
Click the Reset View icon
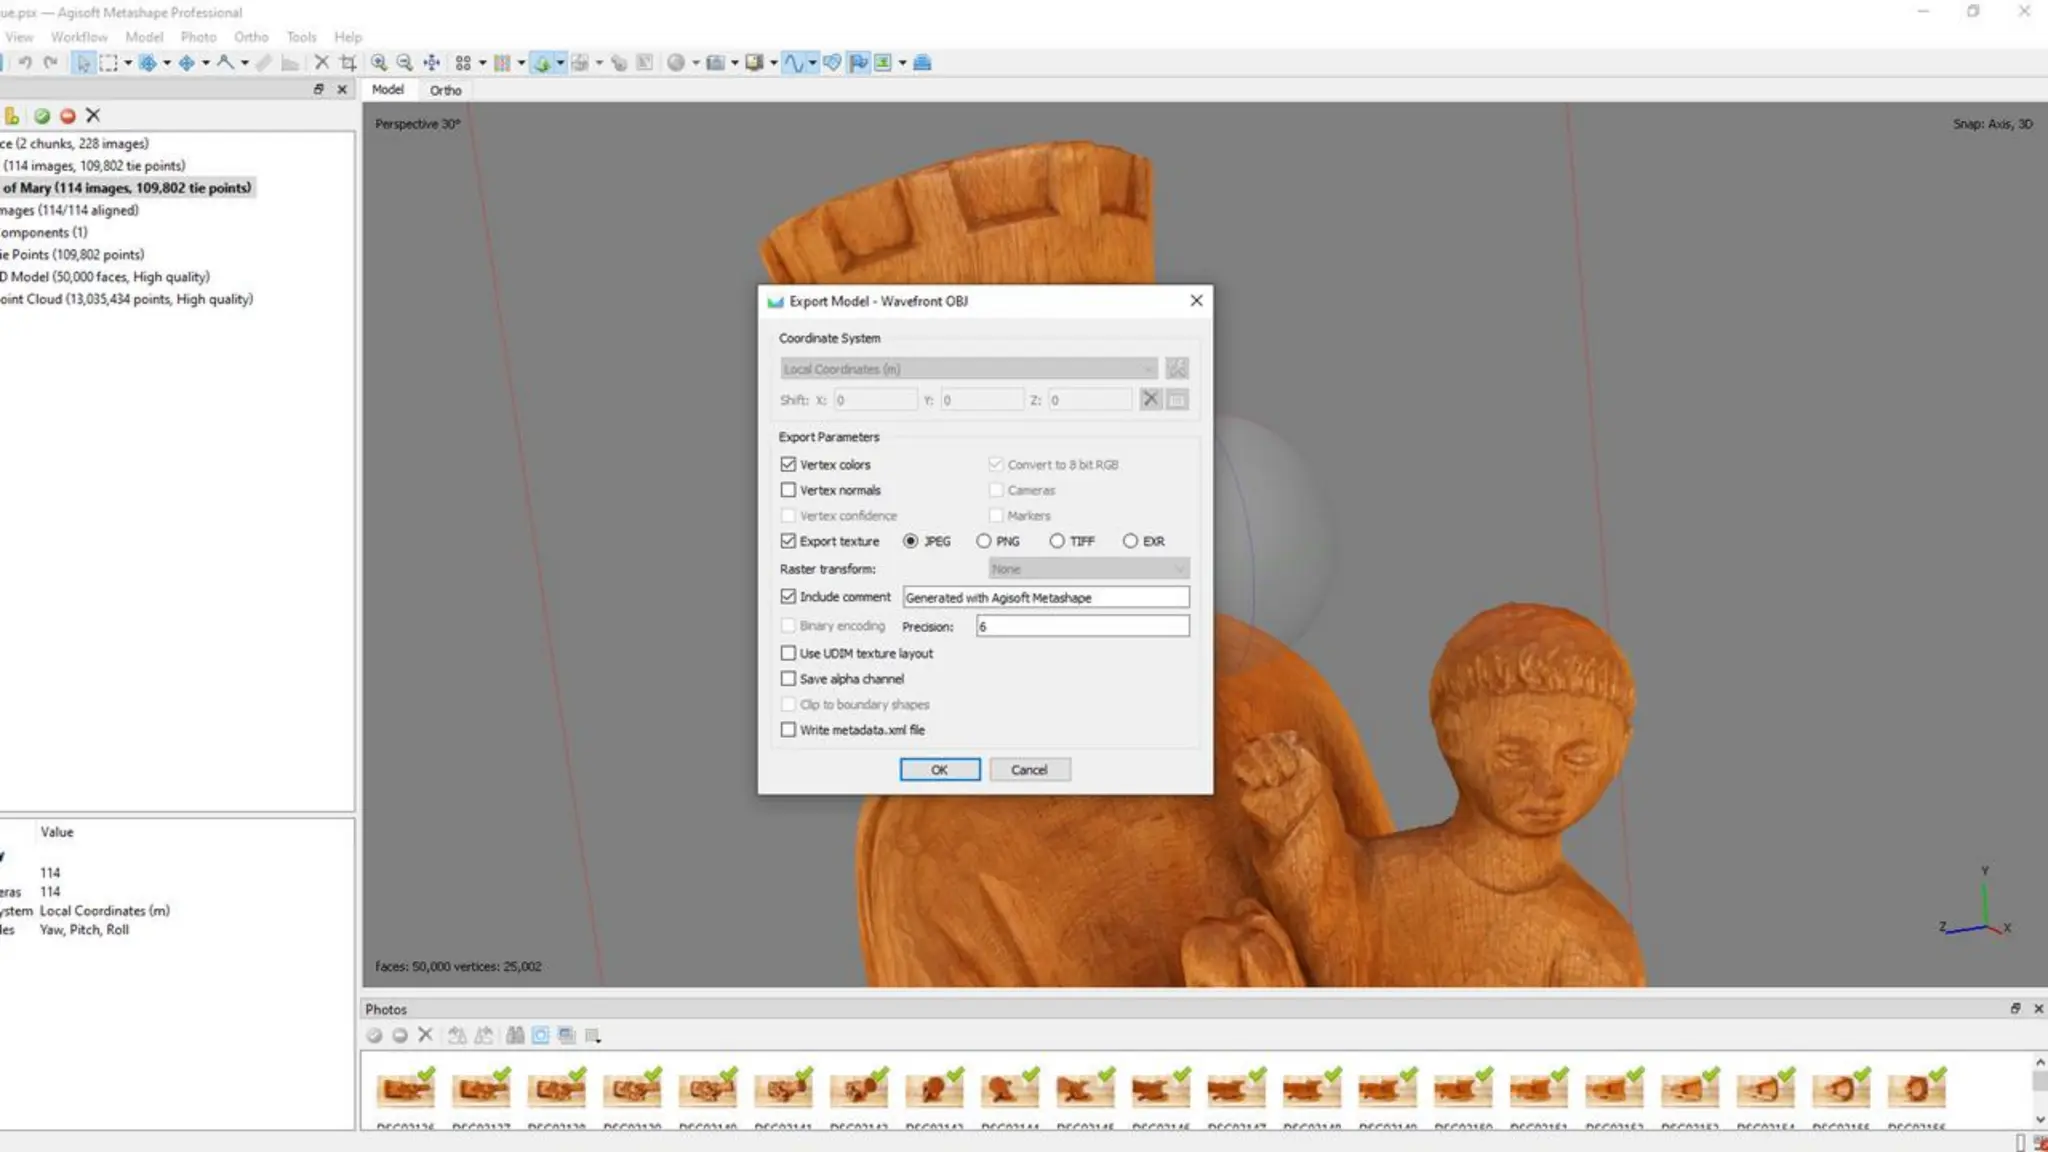coord(431,63)
